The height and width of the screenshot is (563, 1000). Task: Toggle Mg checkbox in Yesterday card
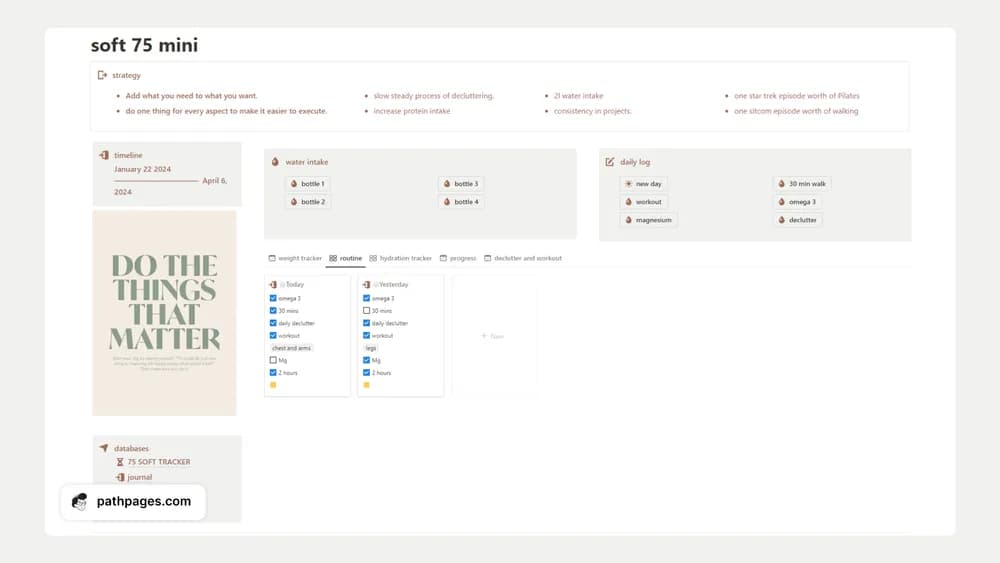(x=367, y=360)
